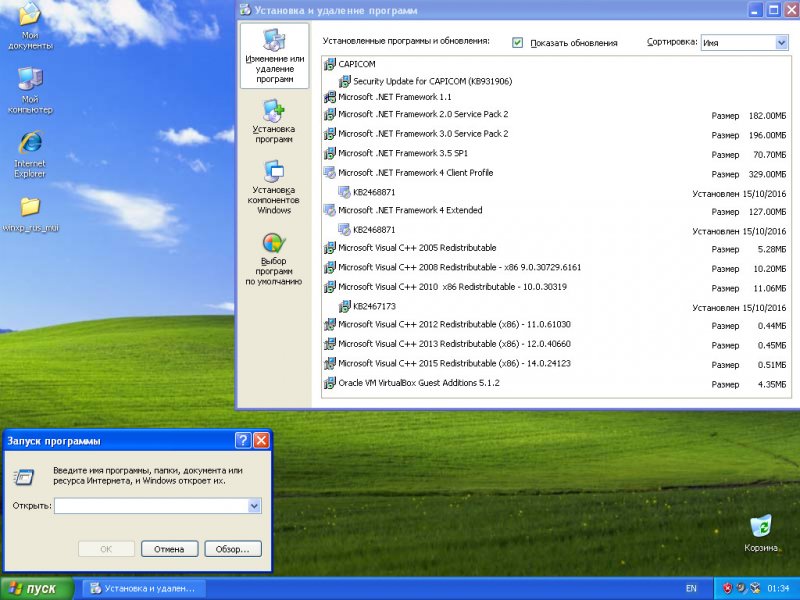Select Microsoft Visual C++ 2010 x86 Redistributable

(x=556, y=287)
